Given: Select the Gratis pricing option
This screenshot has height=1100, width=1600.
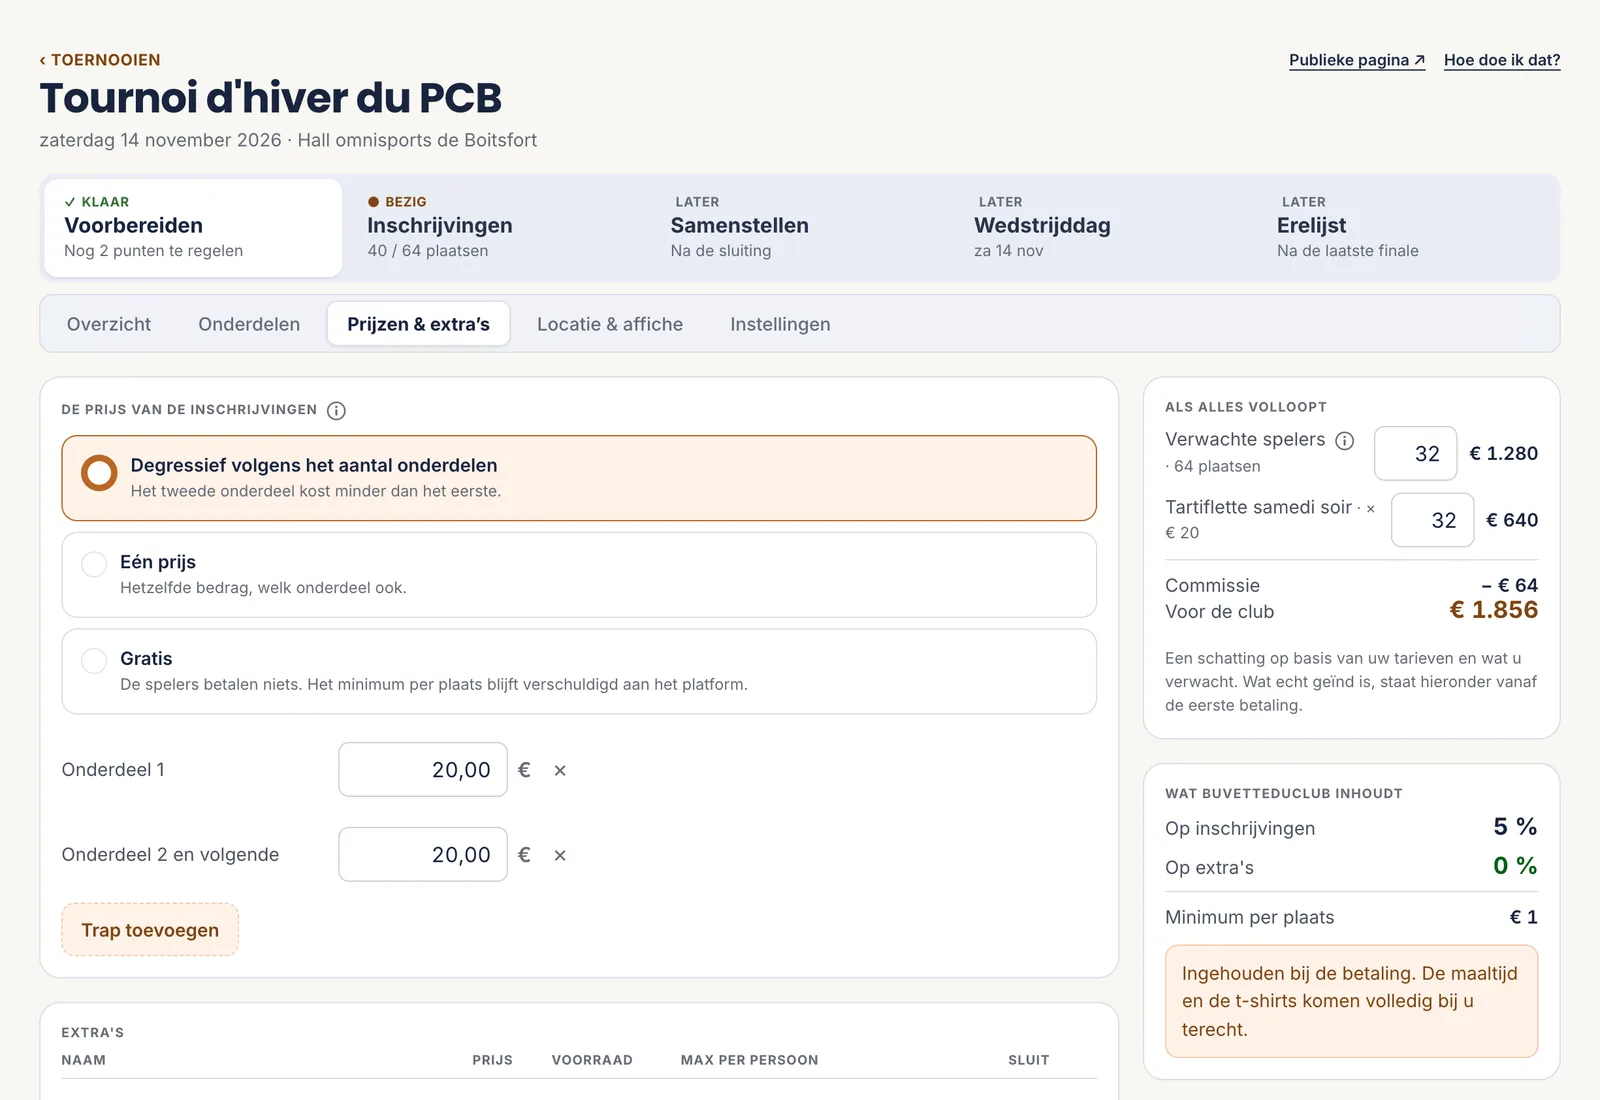Looking at the screenshot, I should pyautogui.click(x=579, y=671).
